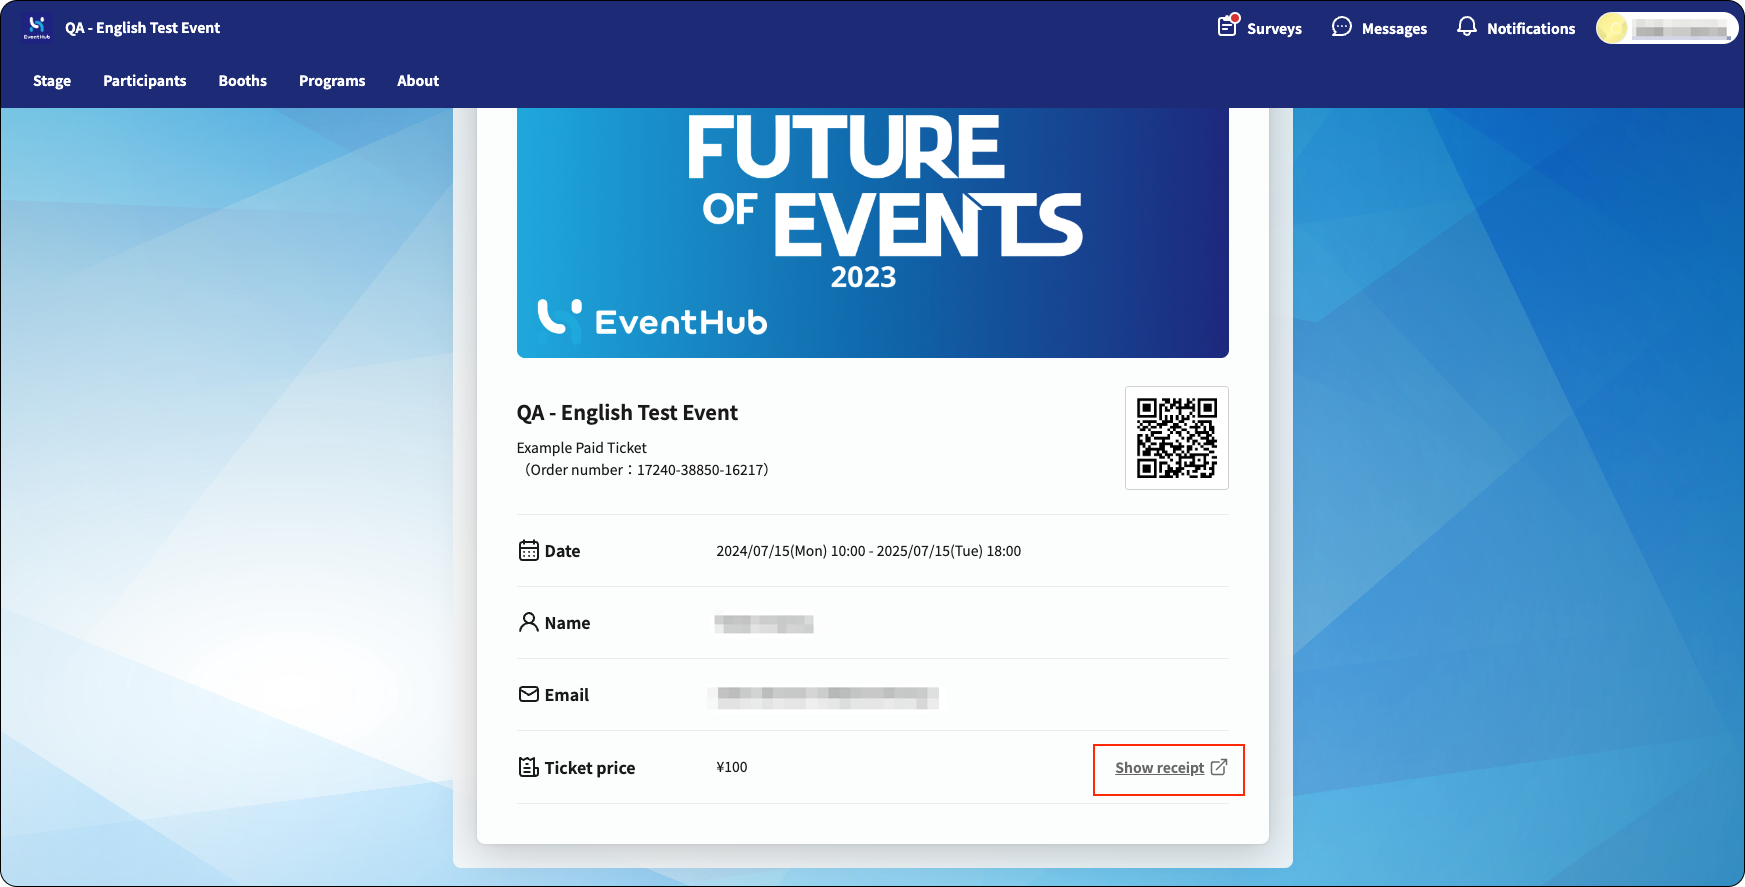Open the Participants tab
This screenshot has height=887, width=1745.
click(x=145, y=81)
